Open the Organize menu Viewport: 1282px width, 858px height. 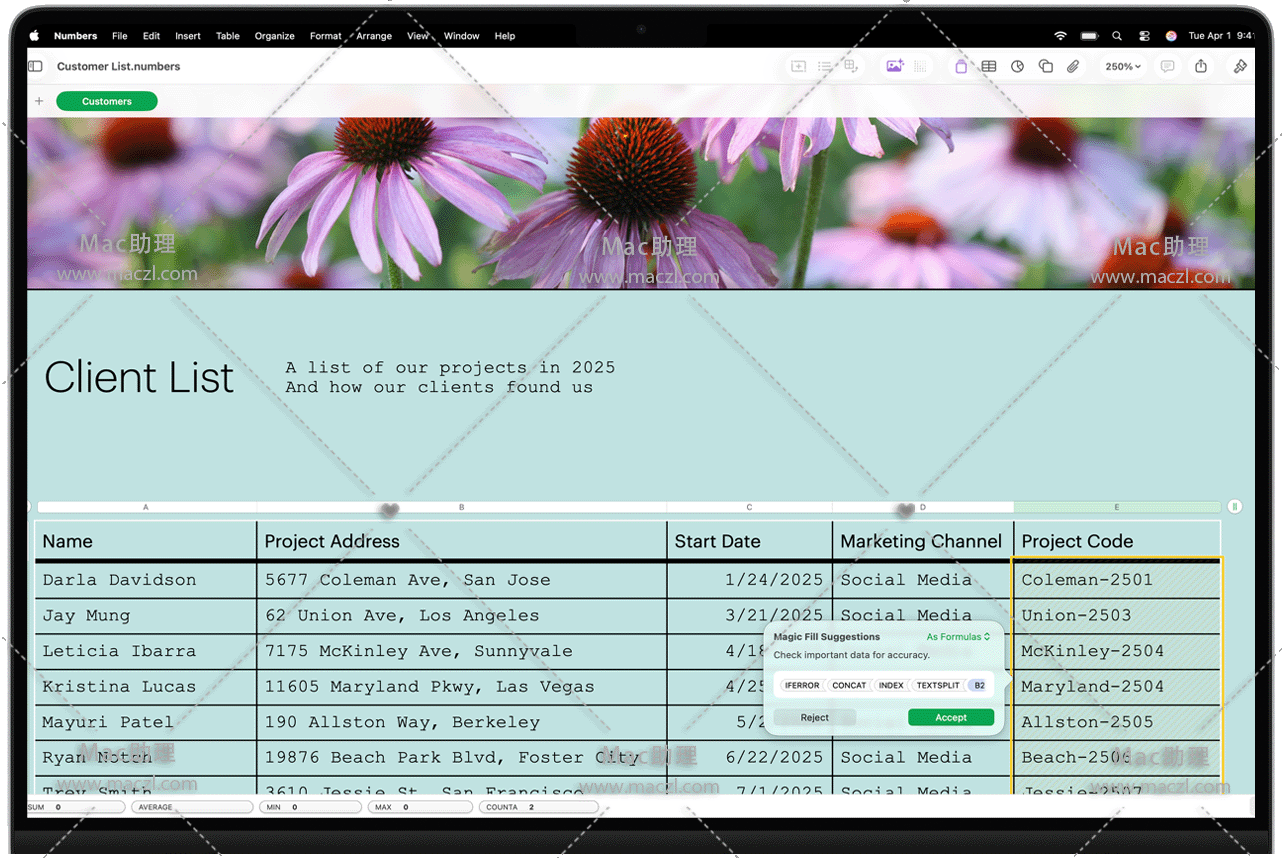(x=274, y=36)
